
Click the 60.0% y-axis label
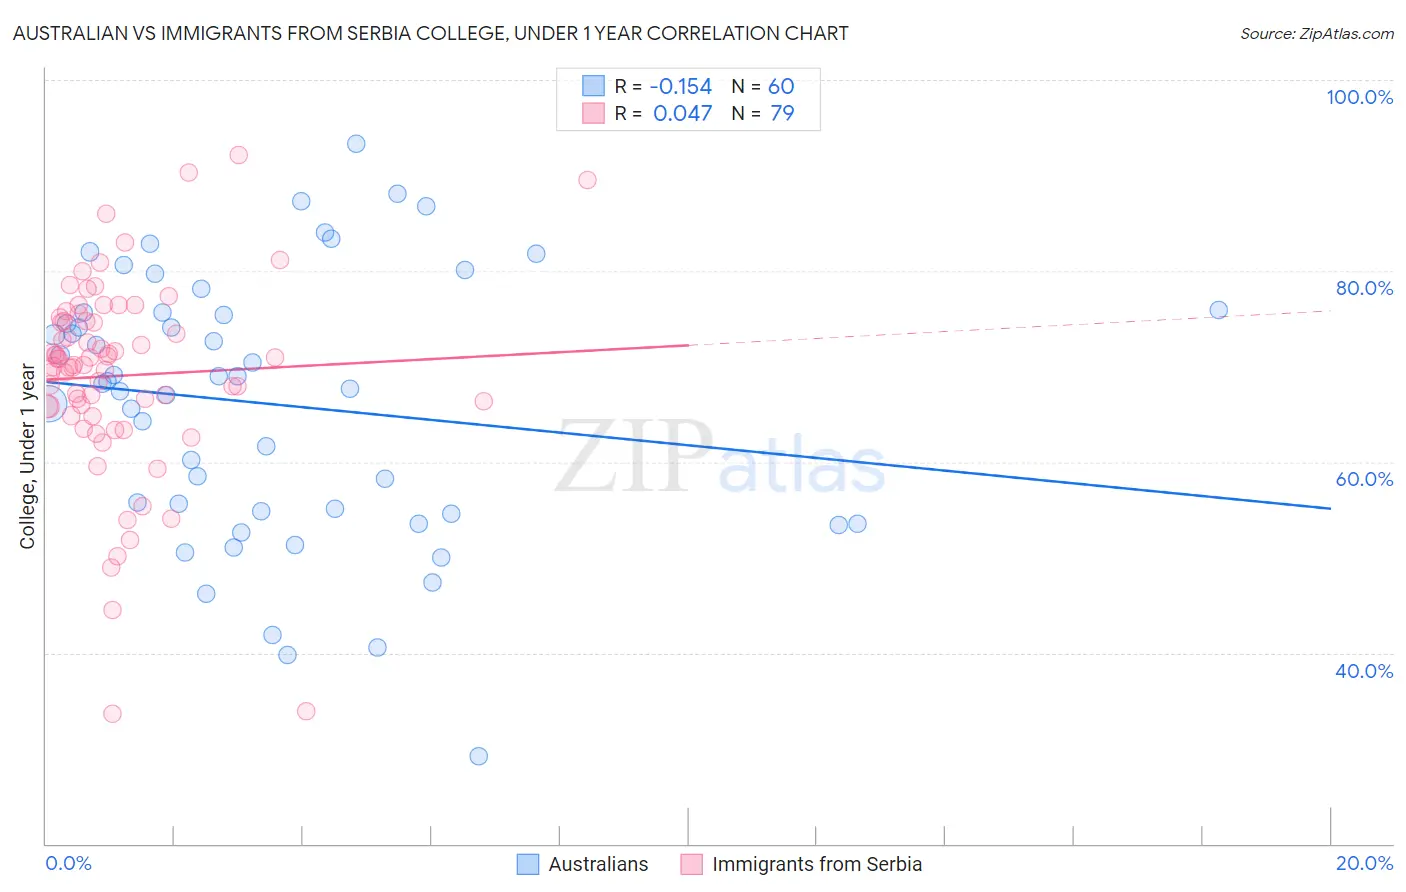(1364, 479)
